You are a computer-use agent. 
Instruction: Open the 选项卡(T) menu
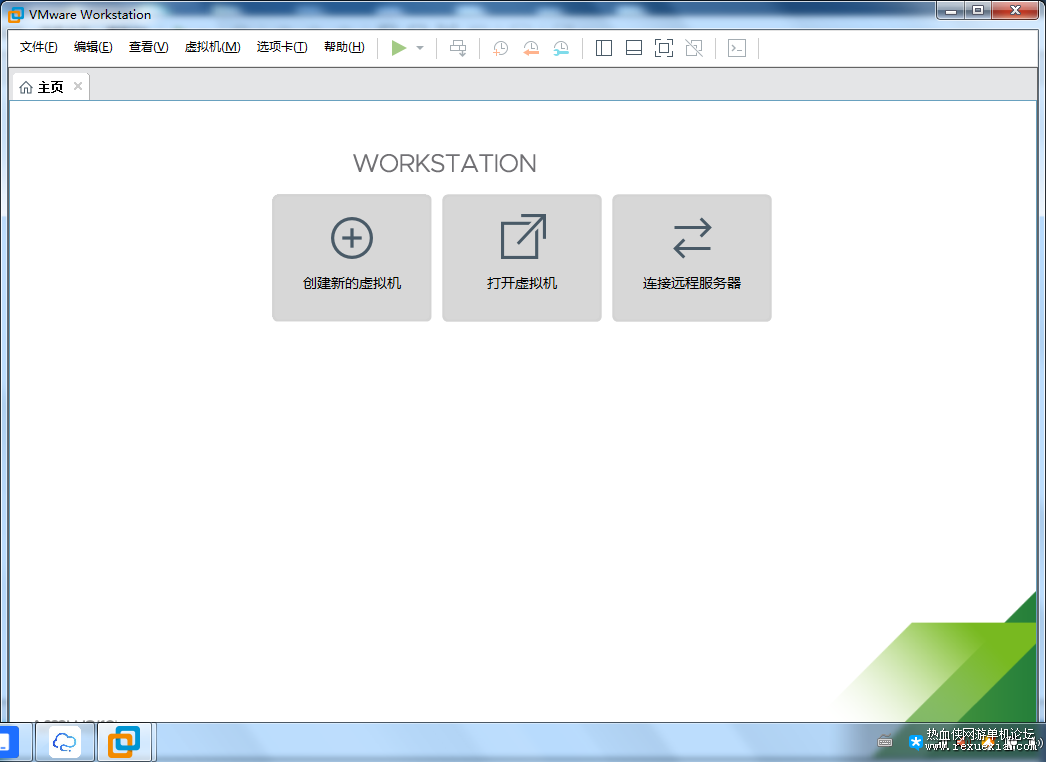(282, 47)
